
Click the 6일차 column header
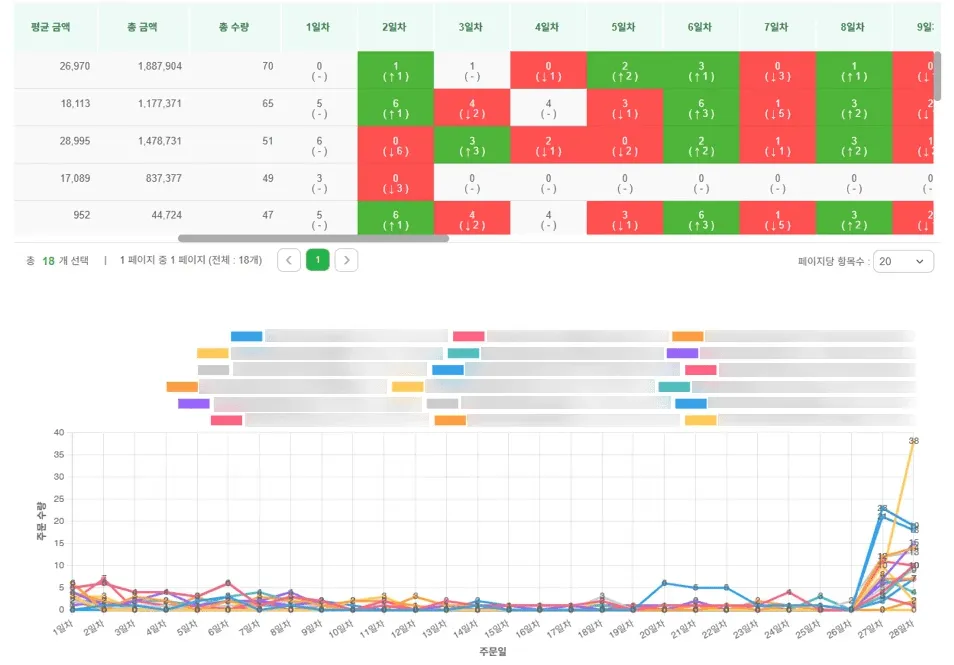pos(700,27)
